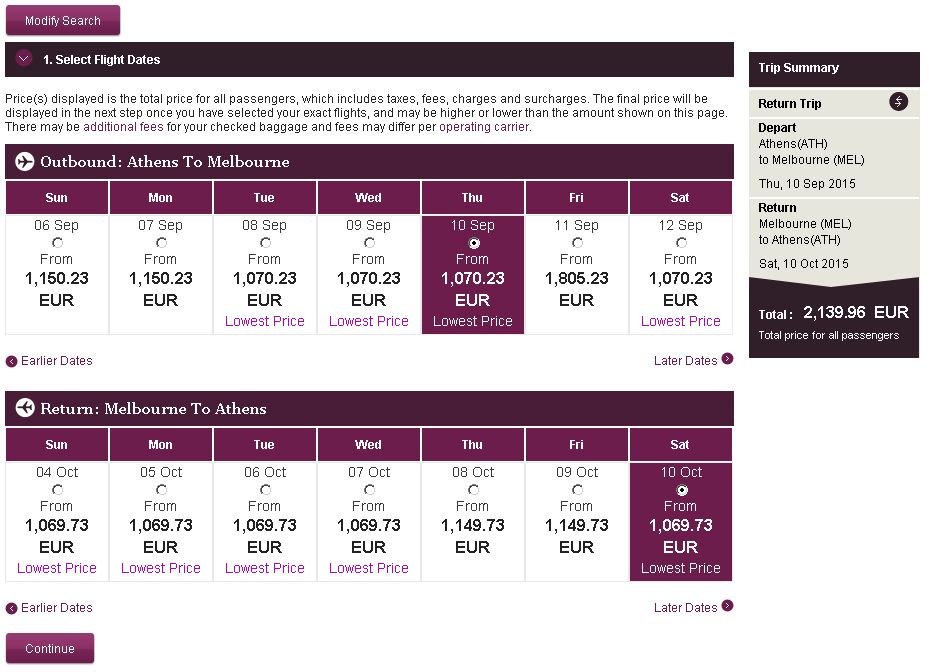The image size is (929, 672).
Task: Open the operating carrier link
Action: pyautogui.click(x=484, y=127)
